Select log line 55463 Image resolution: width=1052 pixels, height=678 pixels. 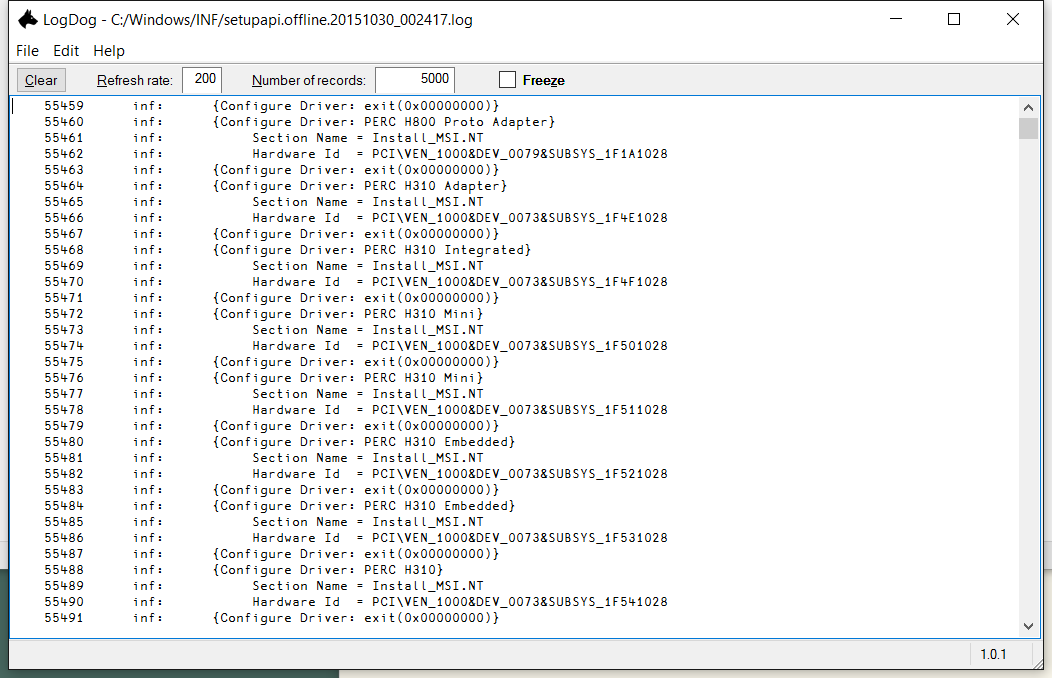[x=272, y=170]
